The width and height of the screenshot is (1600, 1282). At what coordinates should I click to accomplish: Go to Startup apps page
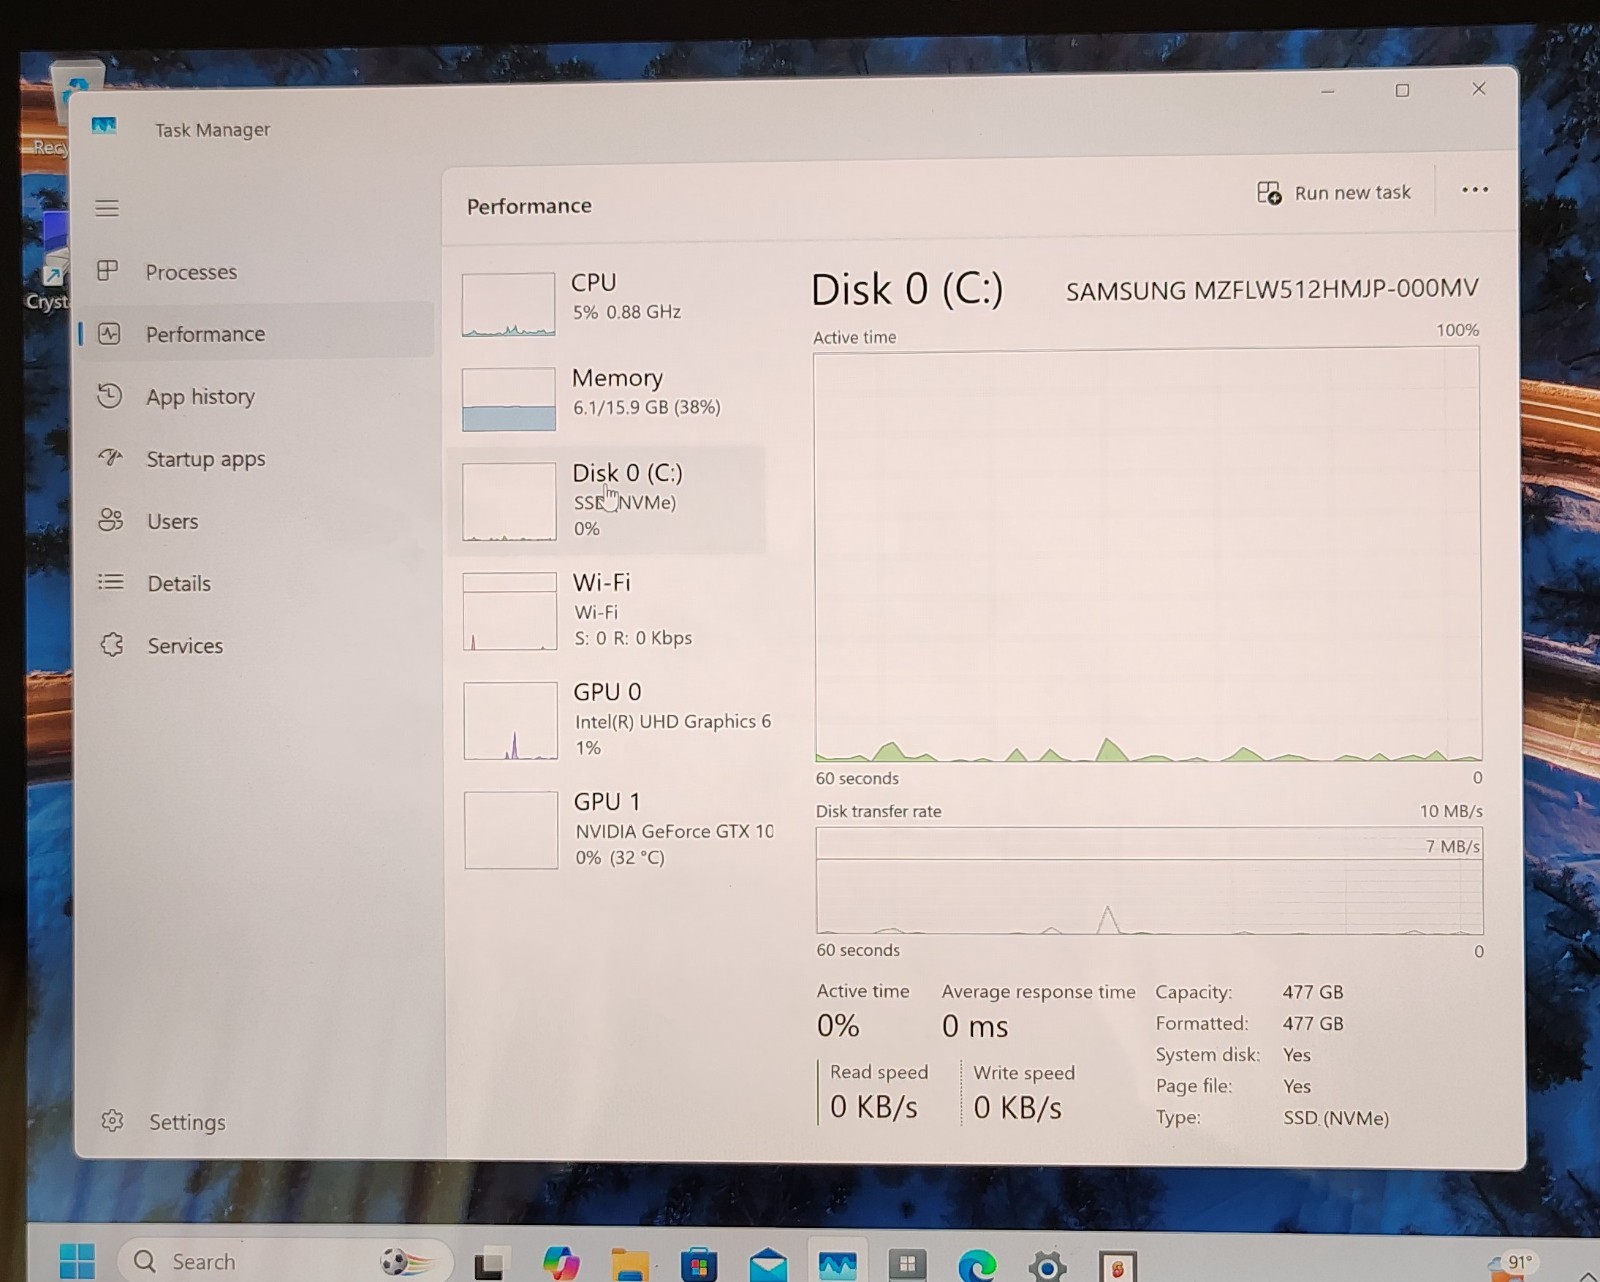(256, 459)
